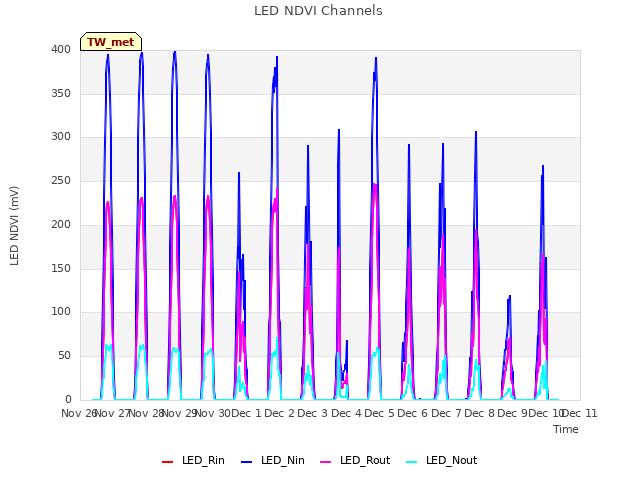Click the Dec 2 x-axis tick label
640x480 pixels.
point(280,413)
